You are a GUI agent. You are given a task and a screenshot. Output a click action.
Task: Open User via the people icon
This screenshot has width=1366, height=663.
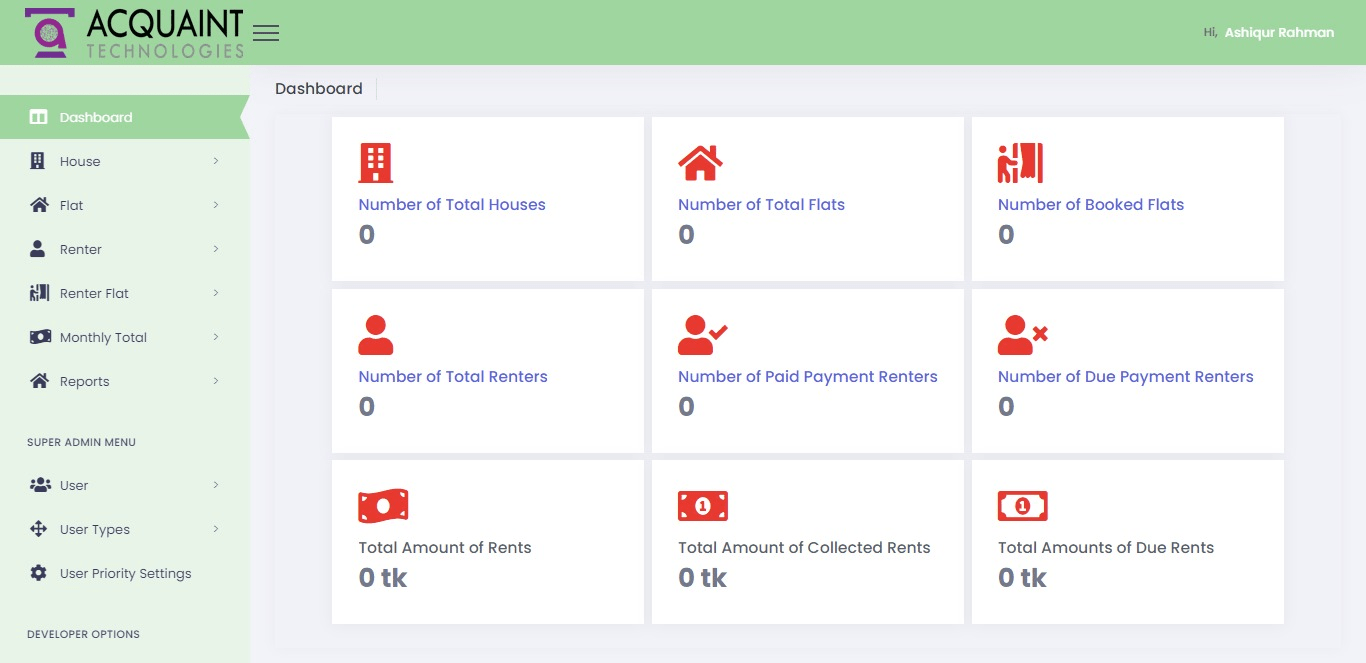[x=39, y=485]
